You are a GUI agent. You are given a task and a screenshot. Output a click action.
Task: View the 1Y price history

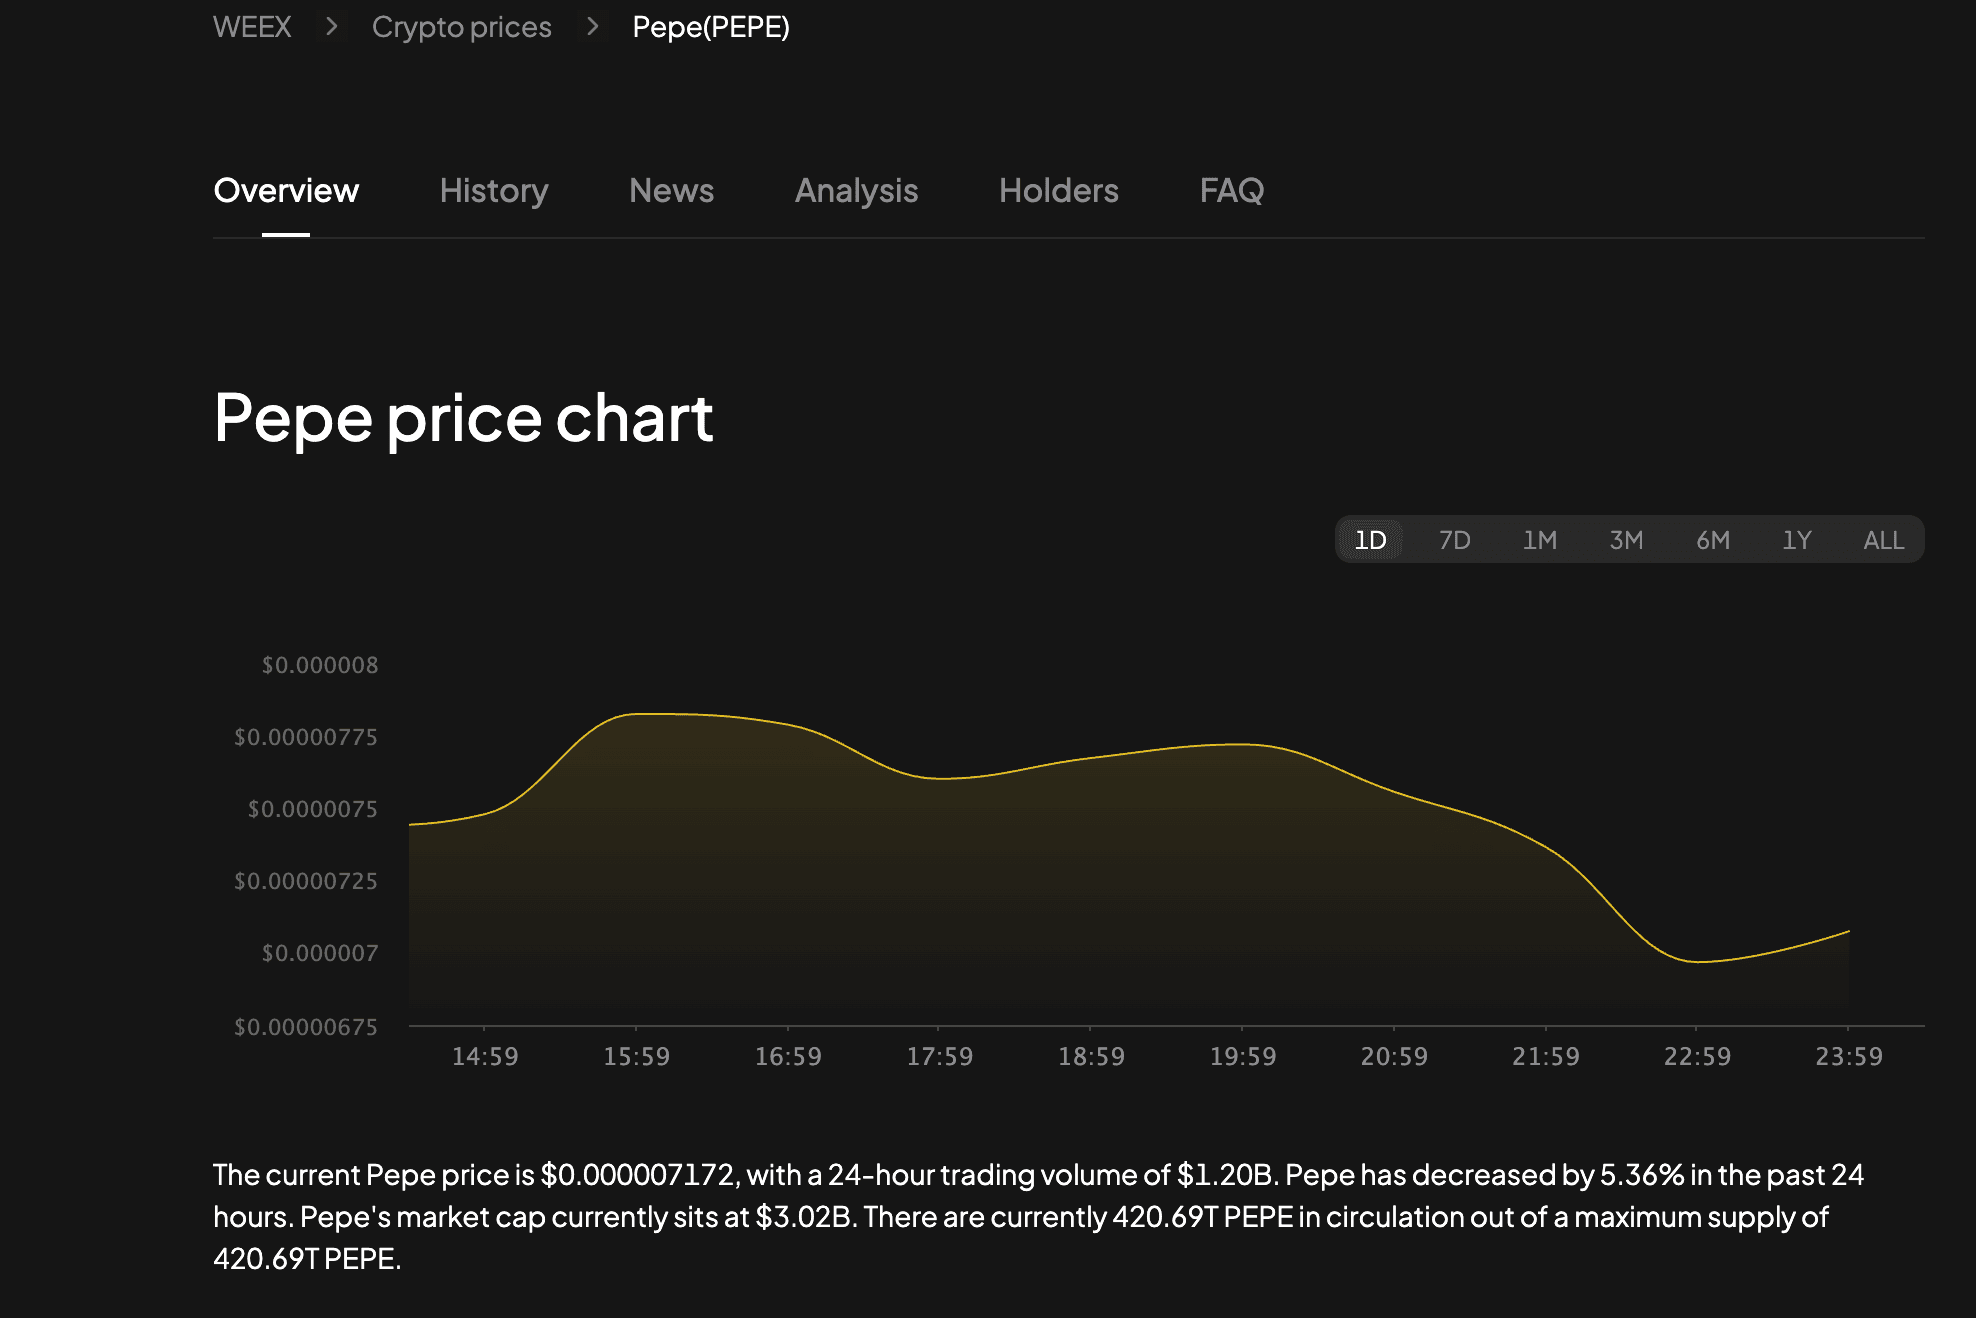pos(1797,540)
